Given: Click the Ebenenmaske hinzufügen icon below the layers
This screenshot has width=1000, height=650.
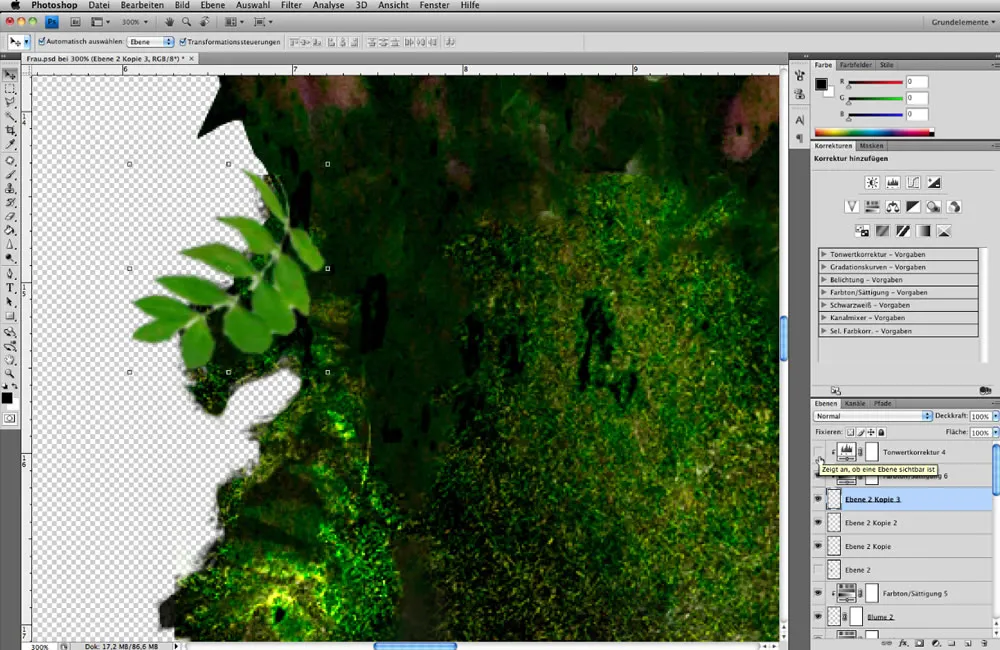Looking at the screenshot, I should tap(919, 643).
